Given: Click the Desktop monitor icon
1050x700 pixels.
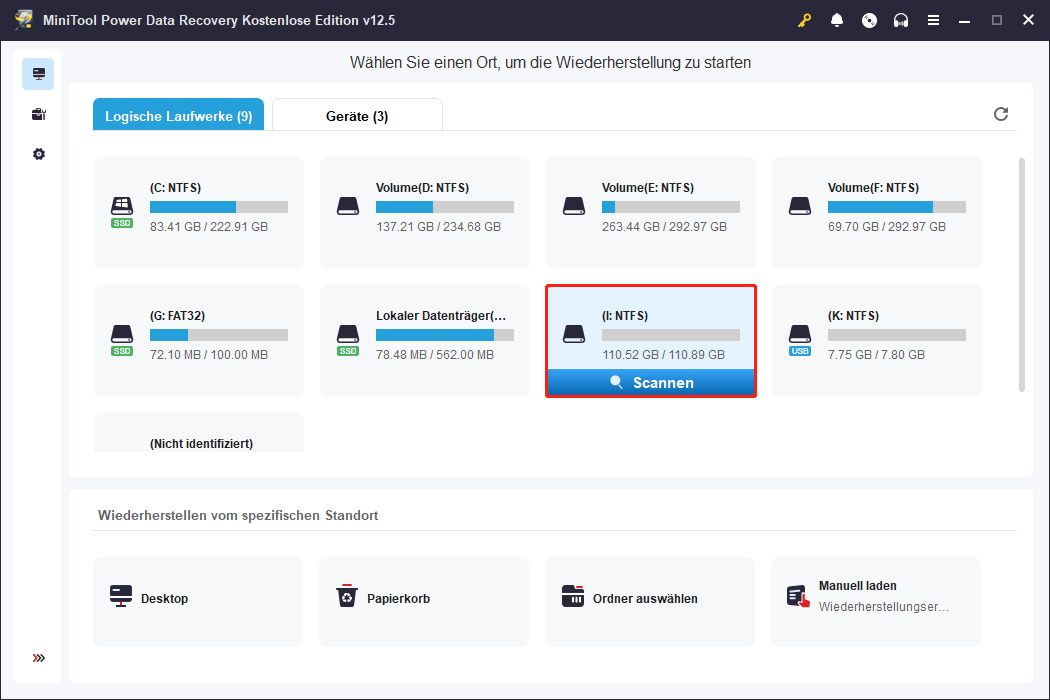Looking at the screenshot, I should (121, 596).
